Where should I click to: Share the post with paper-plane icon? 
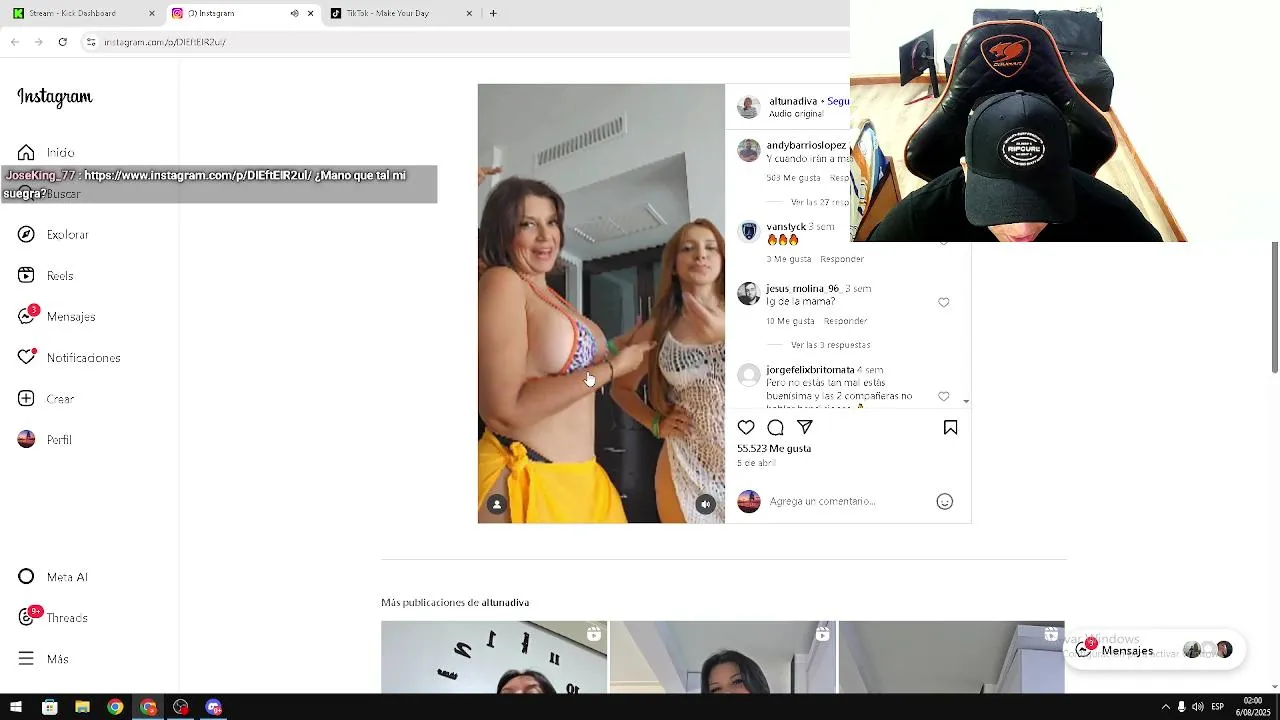[805, 427]
